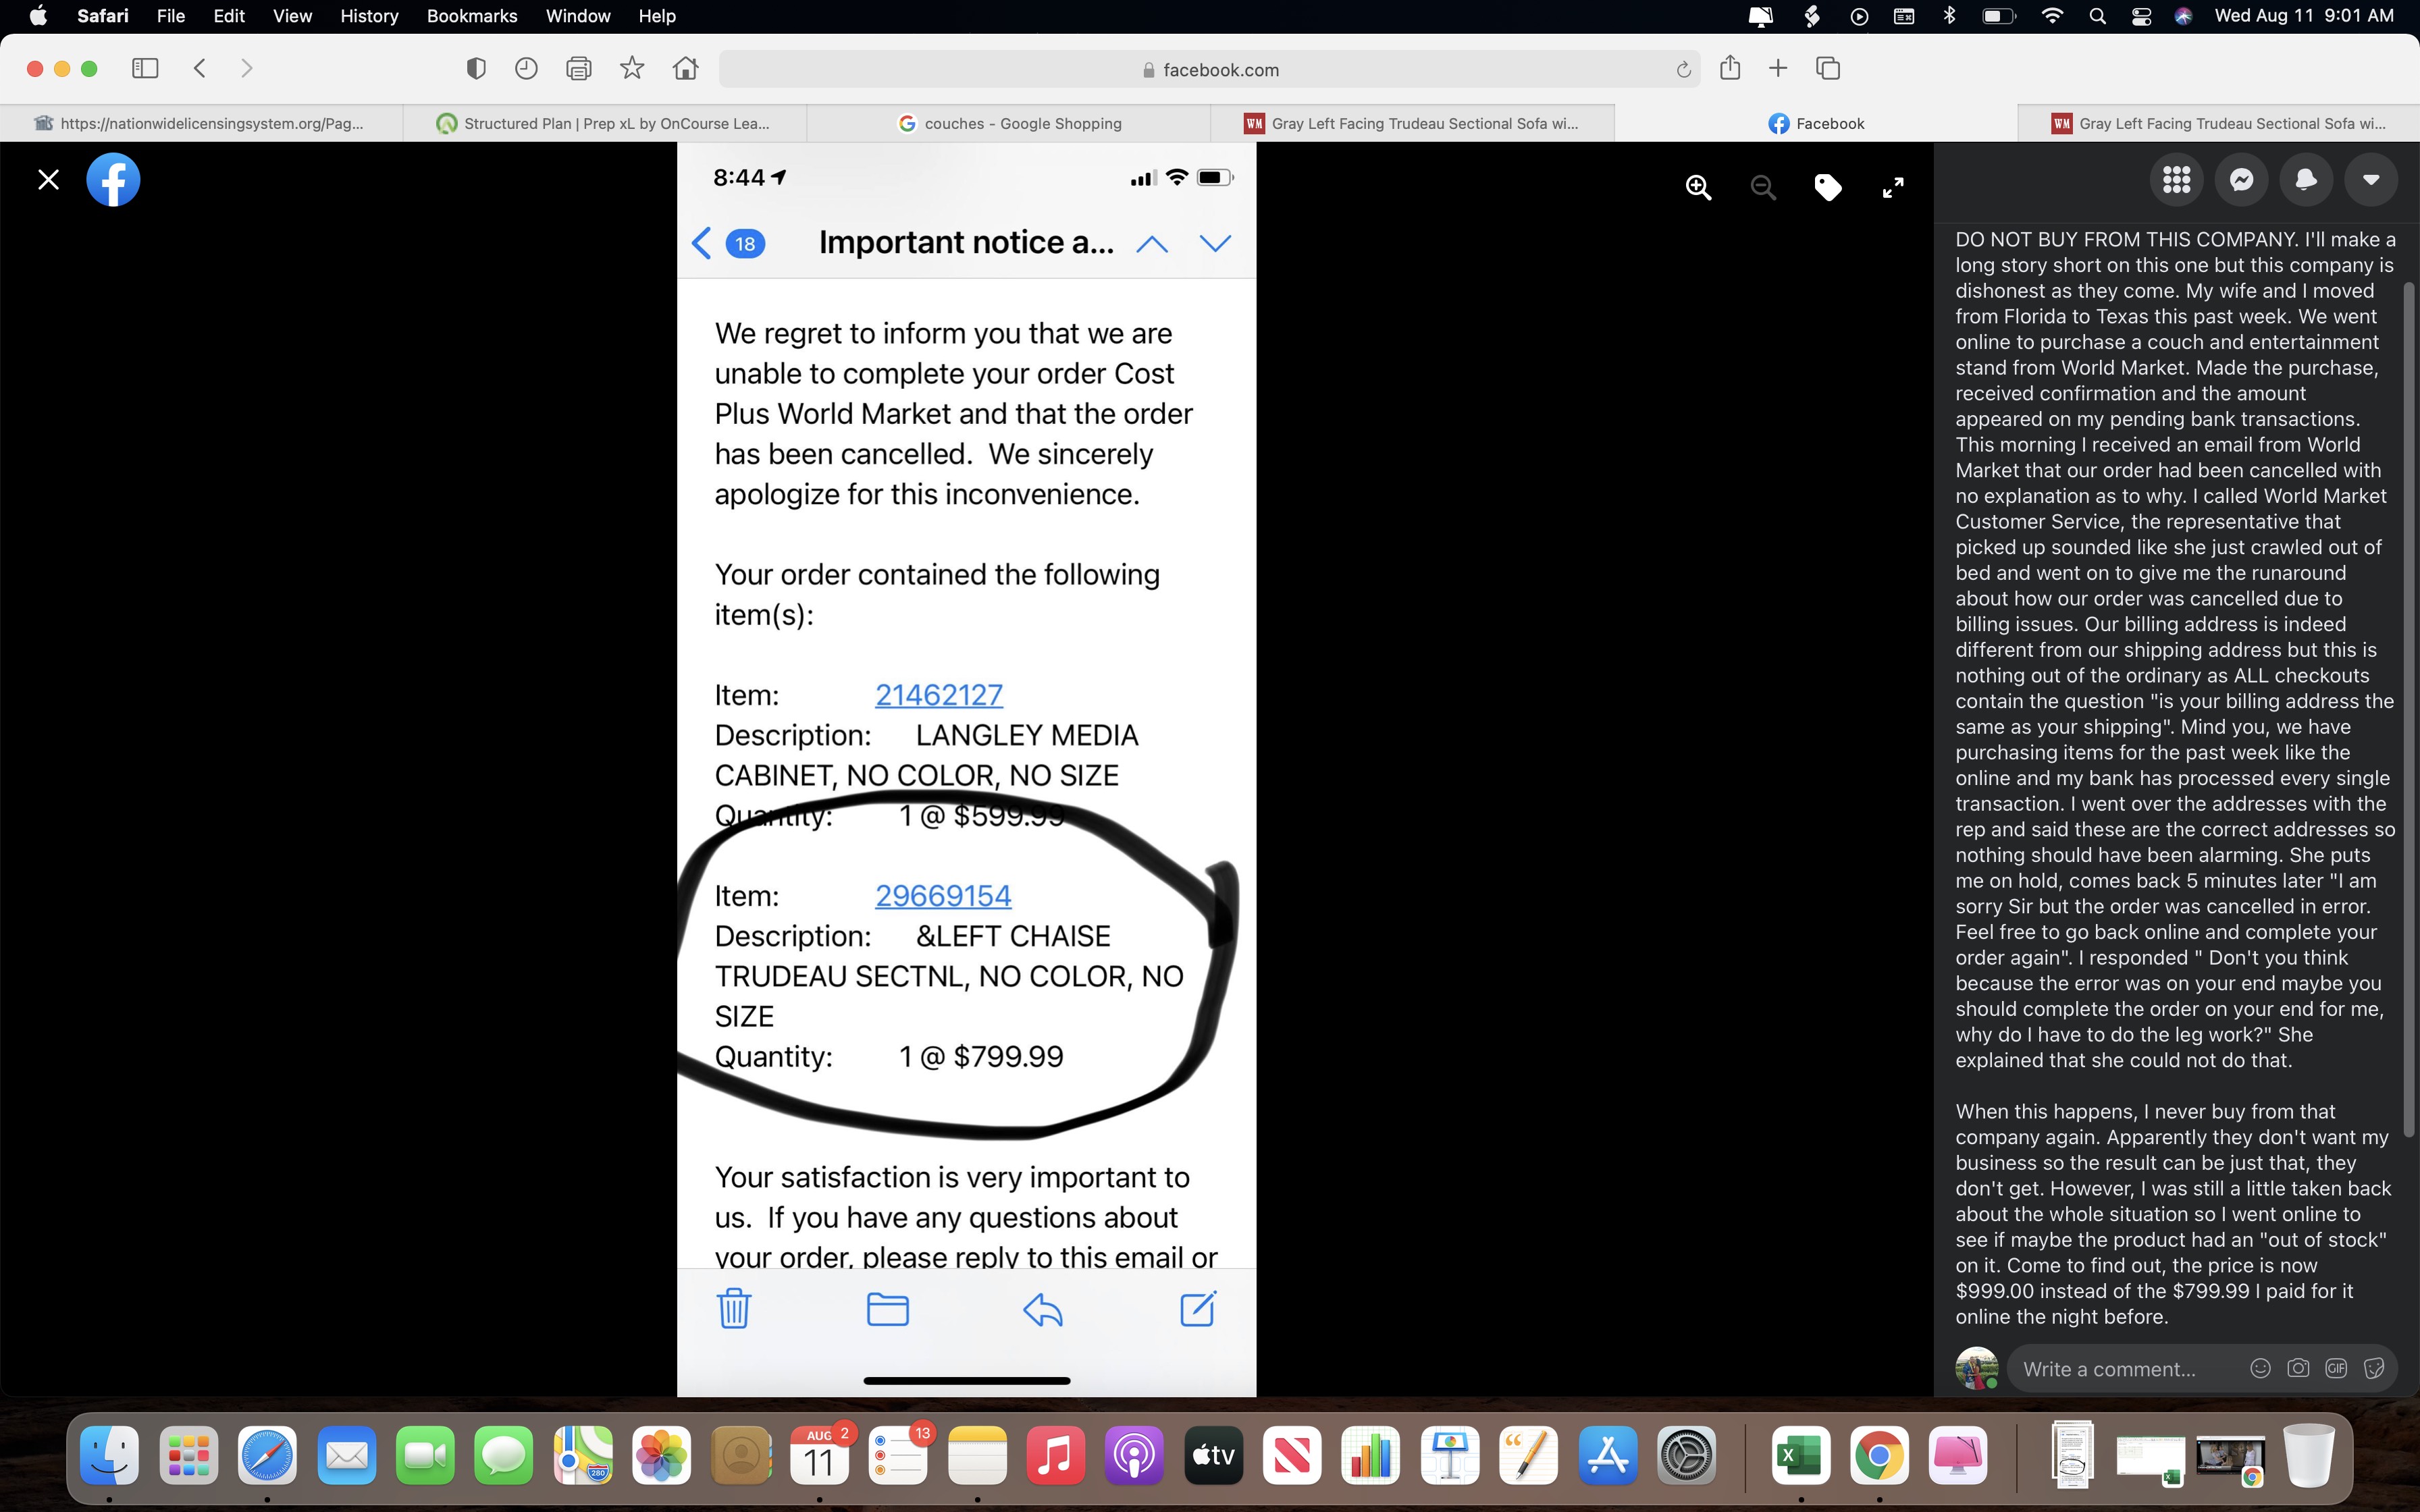Add a GIF to the comment
The height and width of the screenshot is (1512, 2420).
(x=2336, y=1368)
